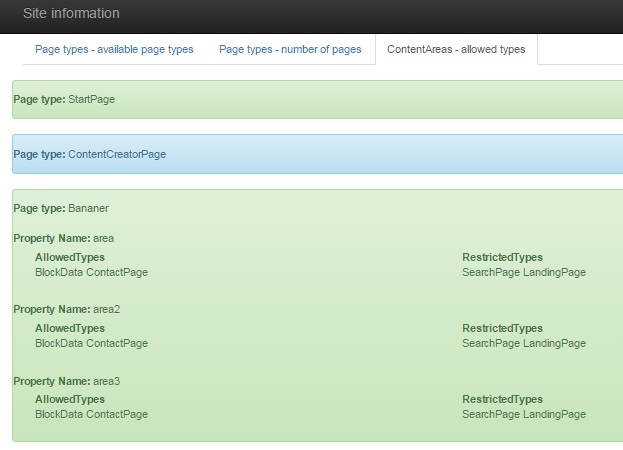Click the Site information header title
This screenshot has height=450, width=623.
71,14
